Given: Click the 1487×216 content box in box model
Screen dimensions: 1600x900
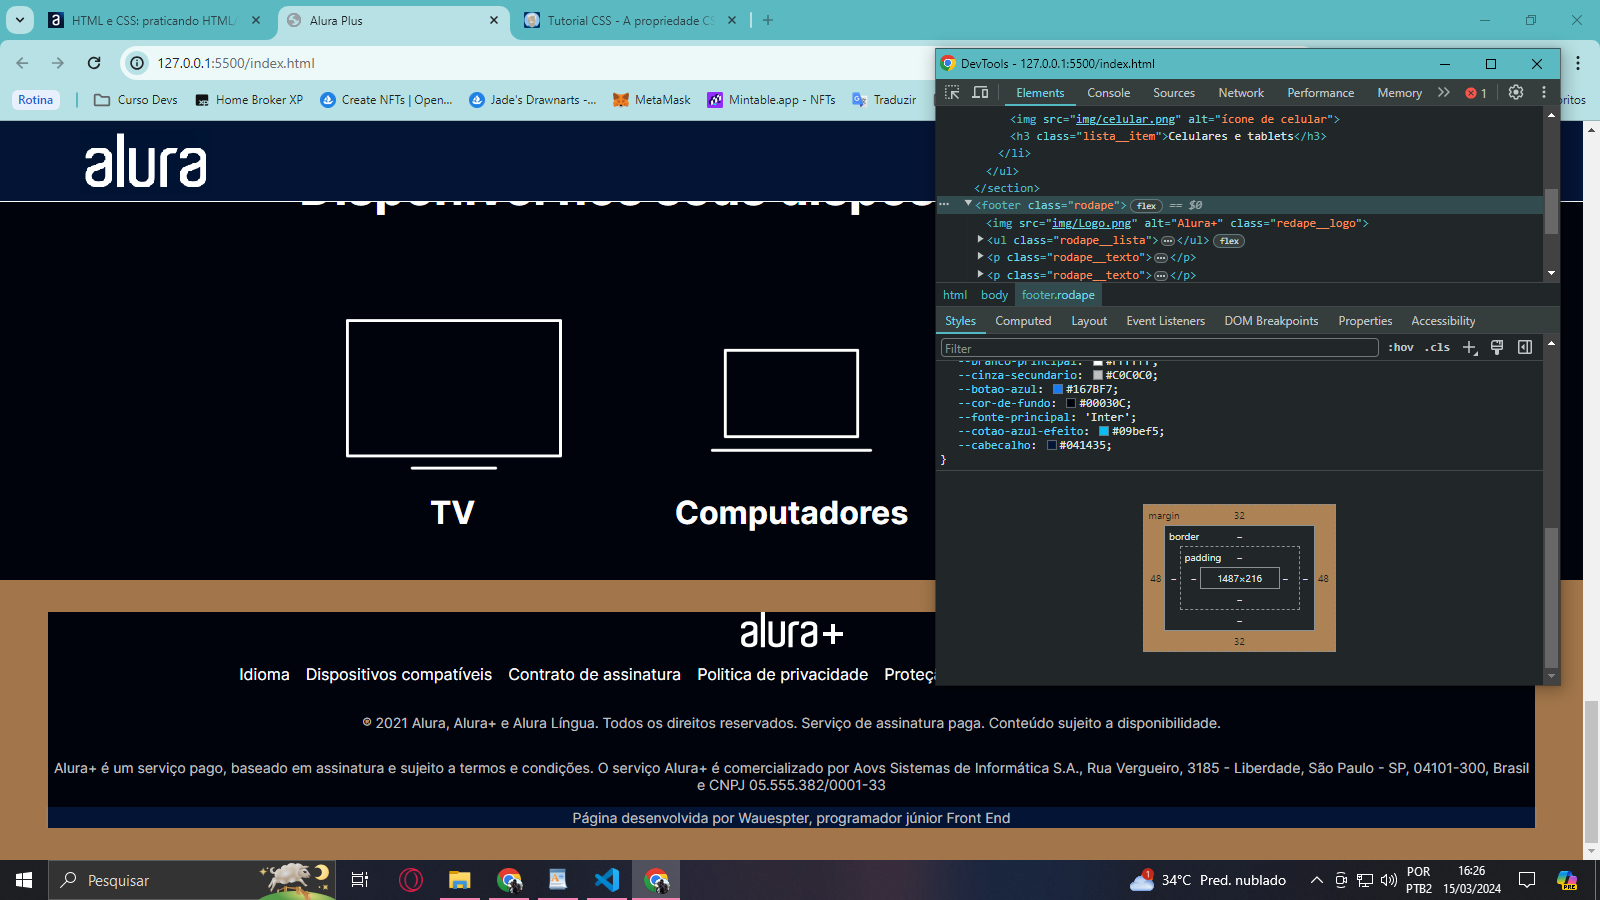Looking at the screenshot, I should tap(1239, 578).
